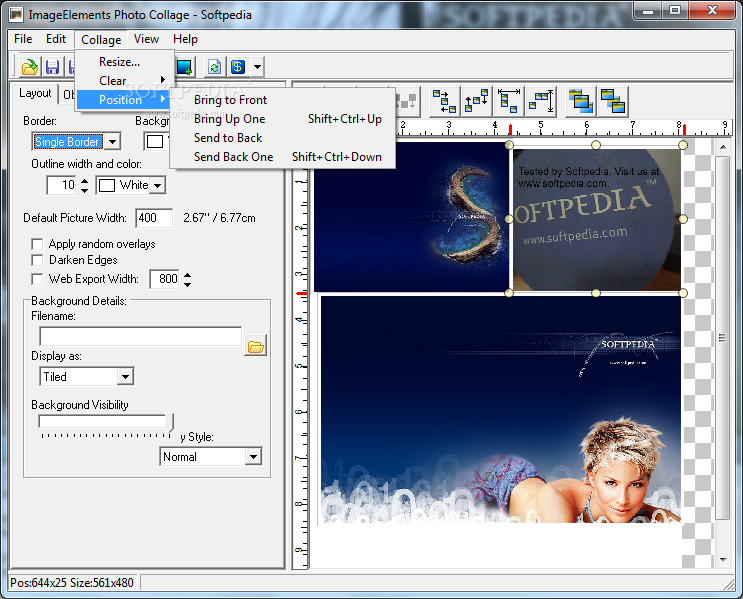The width and height of the screenshot is (743, 599).
Task: Click canvas vertical scrollbar up arrow
Action: 723,147
